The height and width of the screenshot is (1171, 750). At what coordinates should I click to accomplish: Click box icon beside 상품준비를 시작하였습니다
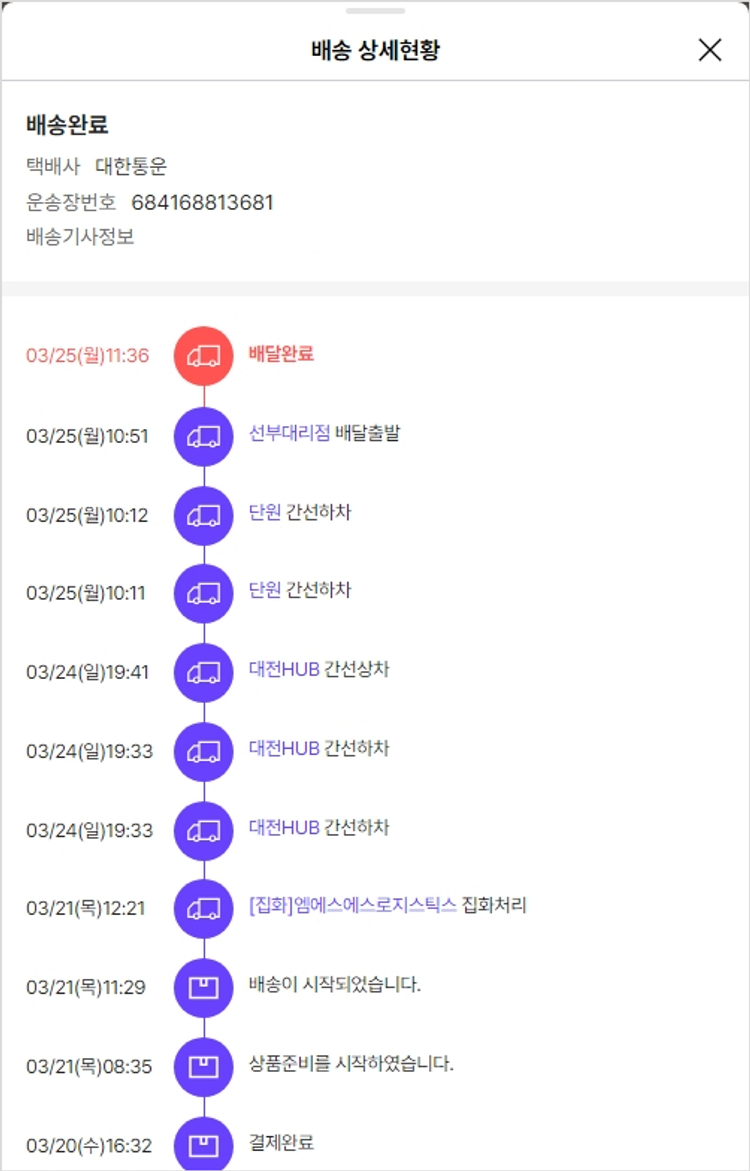click(x=204, y=1066)
